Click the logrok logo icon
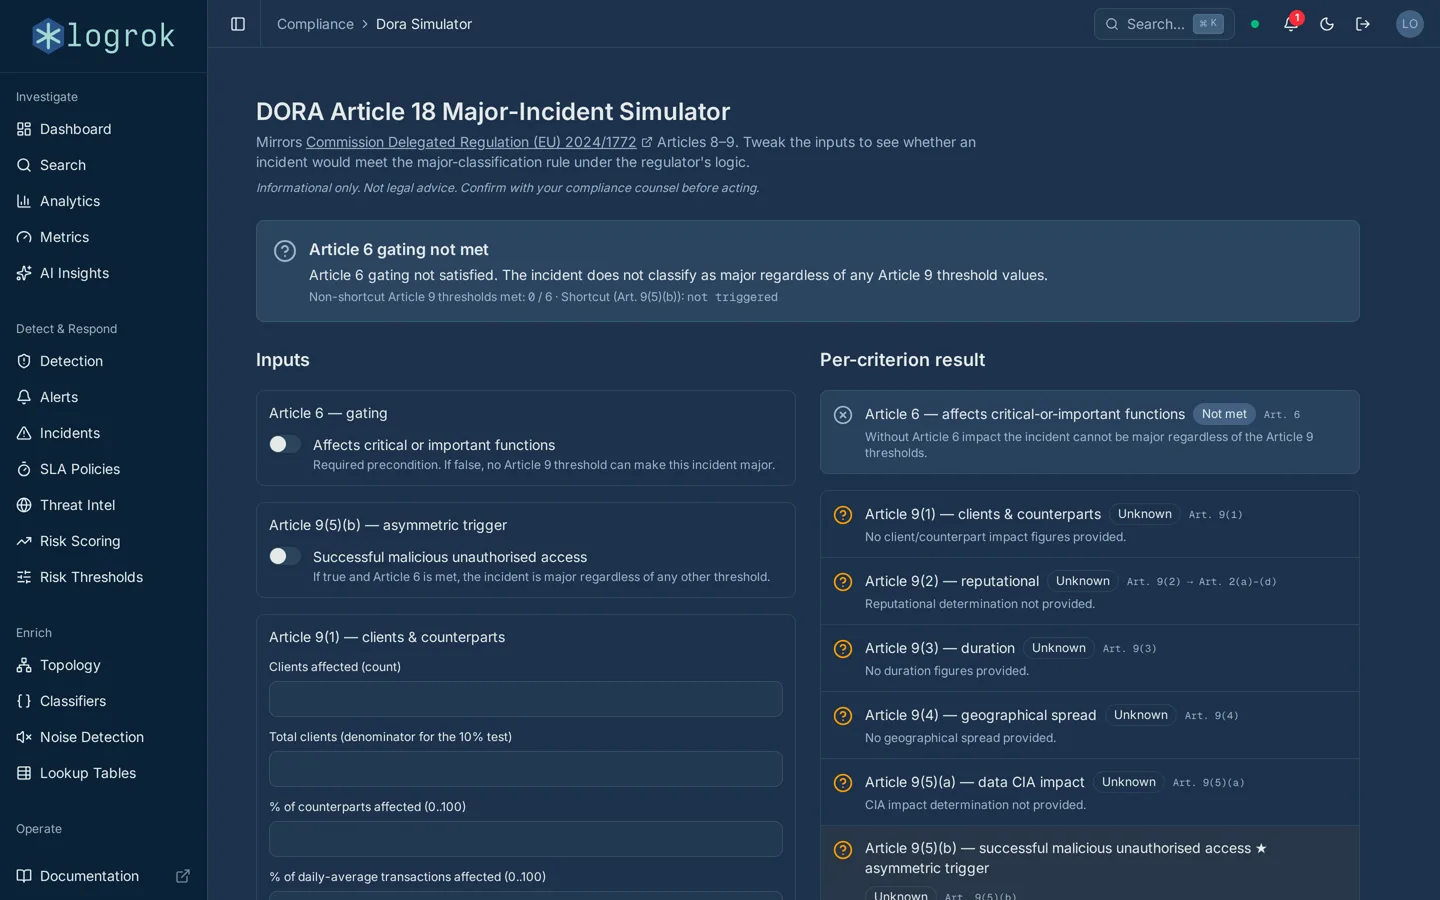 48,36
